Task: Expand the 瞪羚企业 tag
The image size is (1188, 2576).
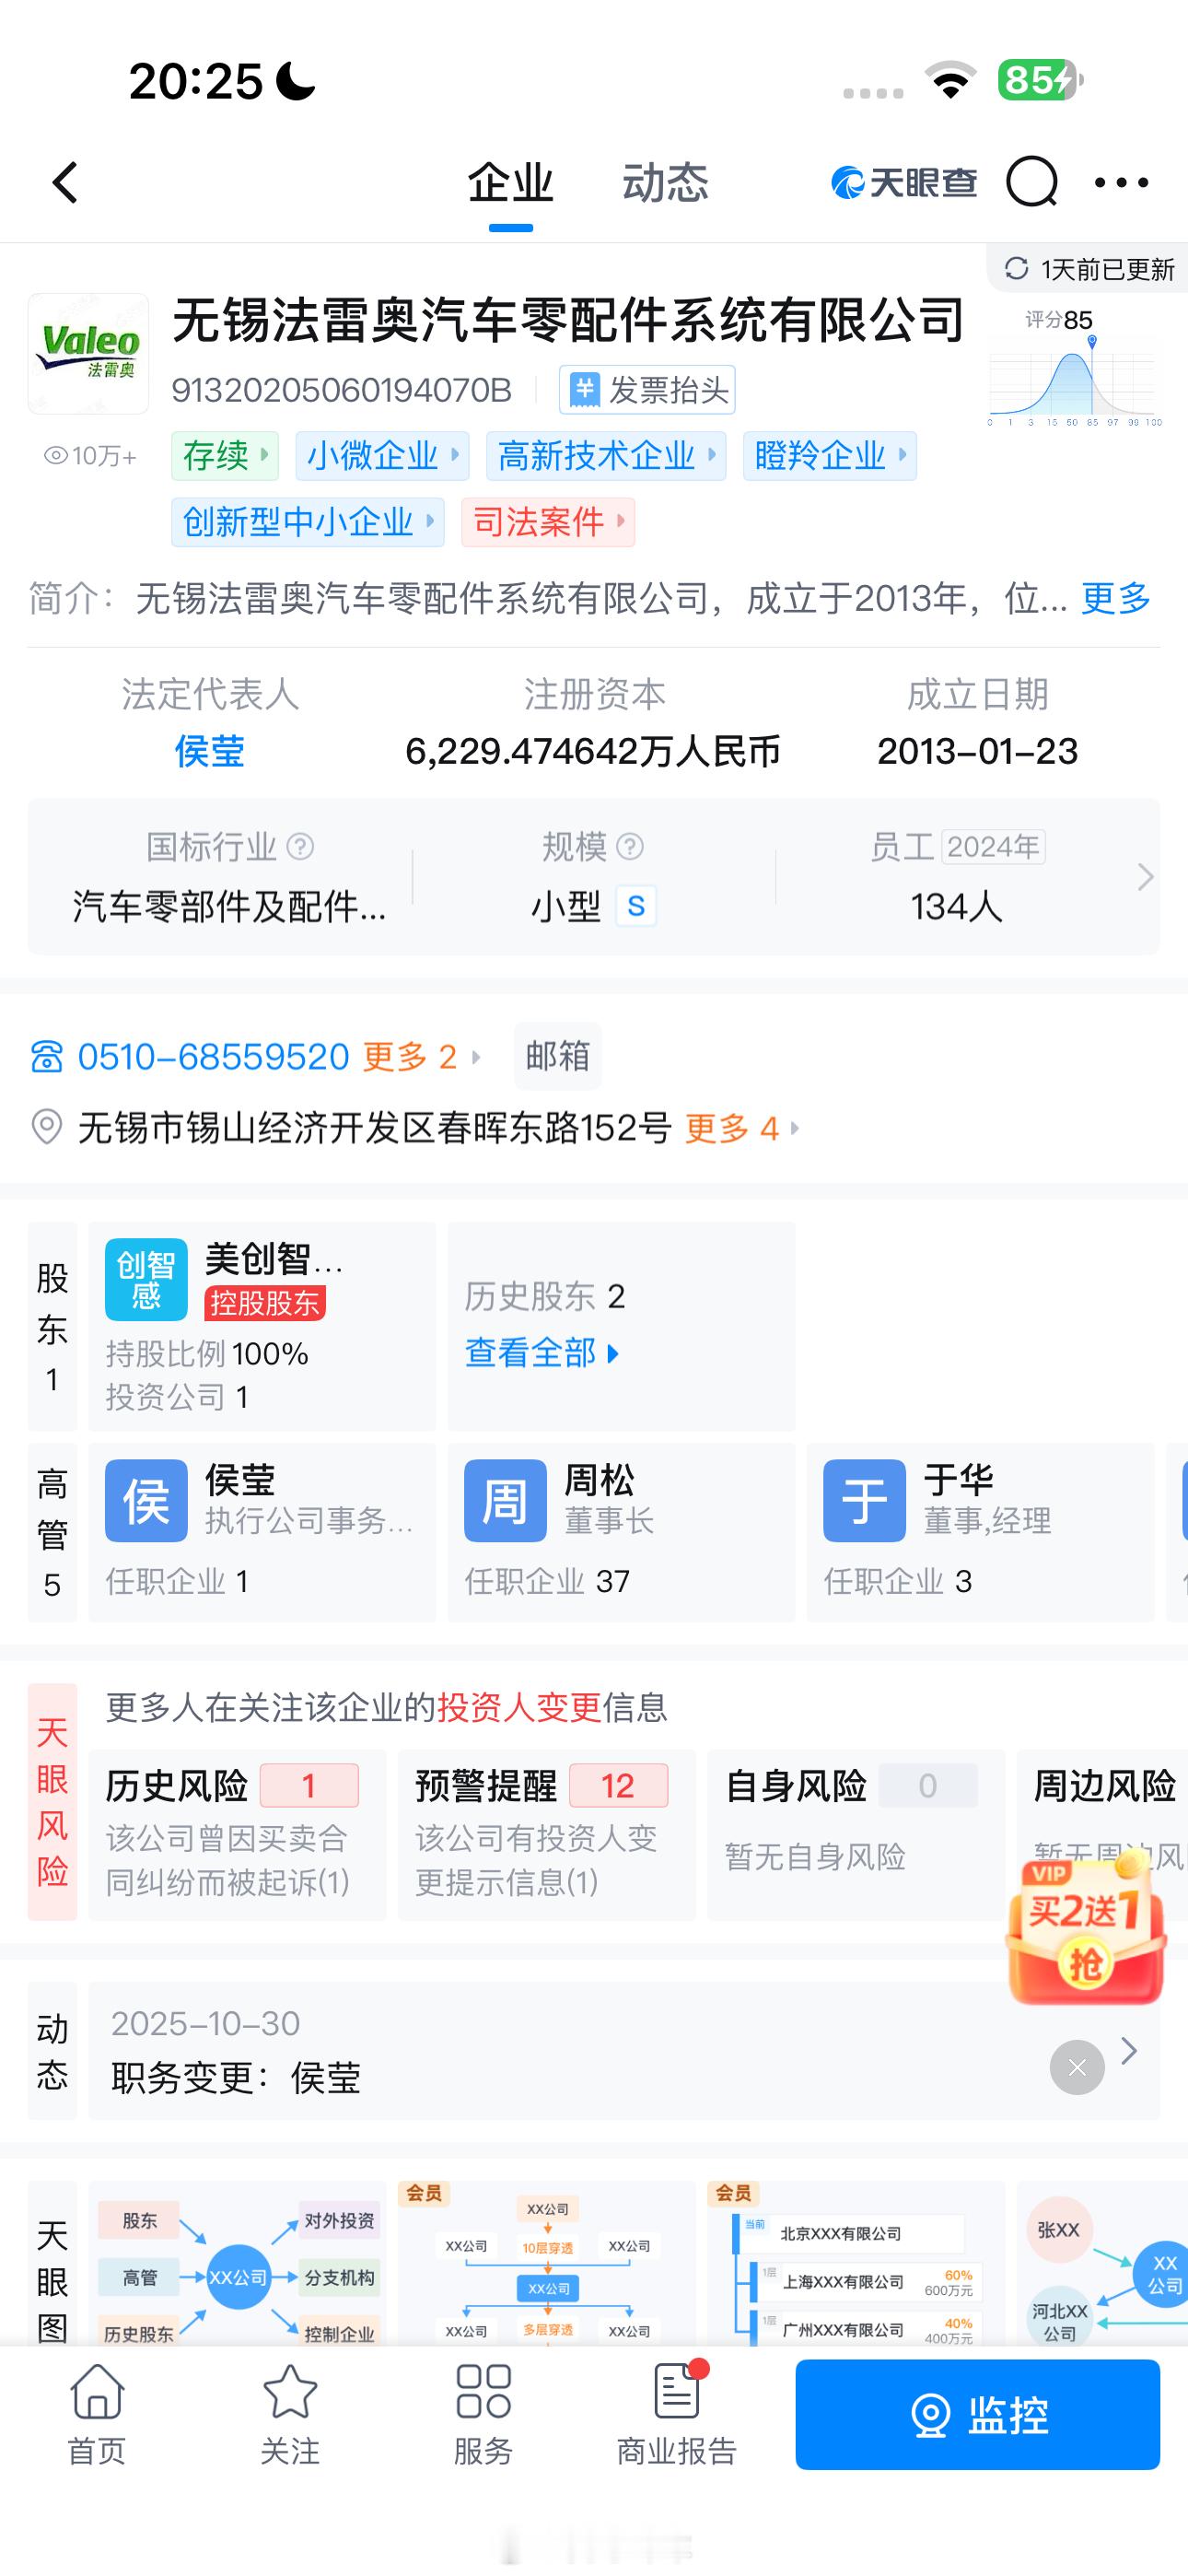Action: (830, 456)
